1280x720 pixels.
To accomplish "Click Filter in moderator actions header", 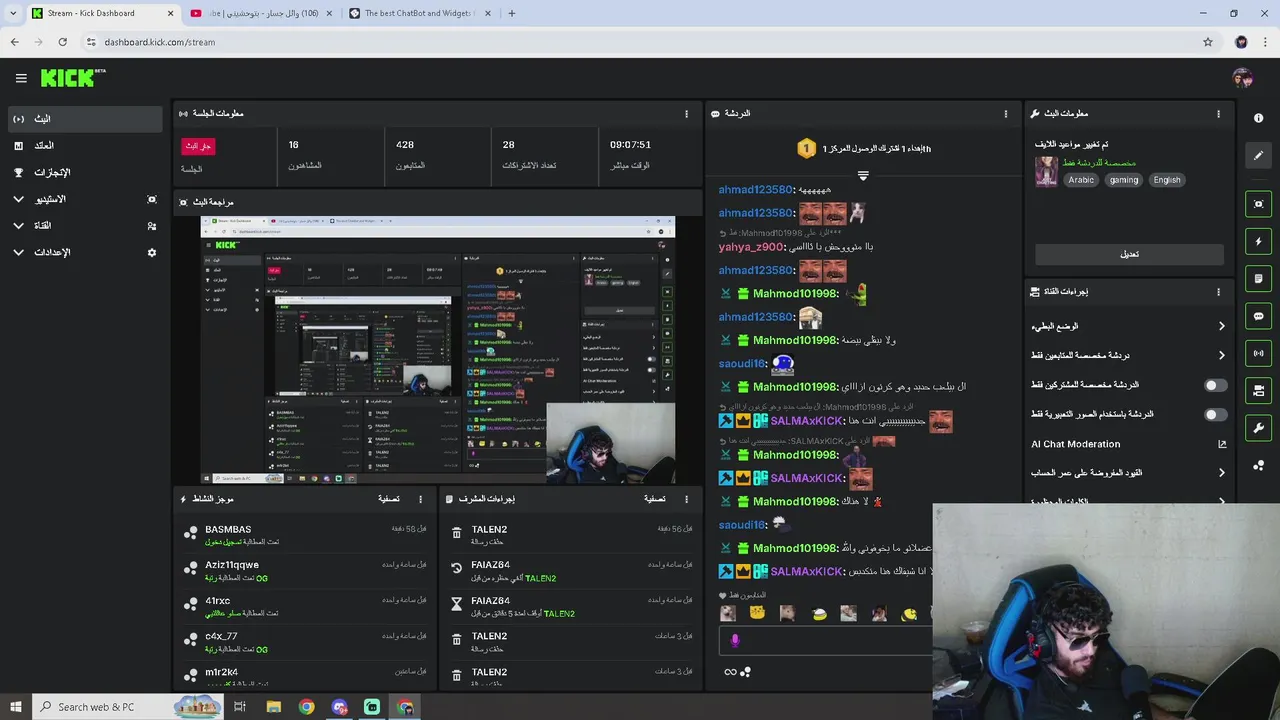I will pyautogui.click(x=654, y=499).
